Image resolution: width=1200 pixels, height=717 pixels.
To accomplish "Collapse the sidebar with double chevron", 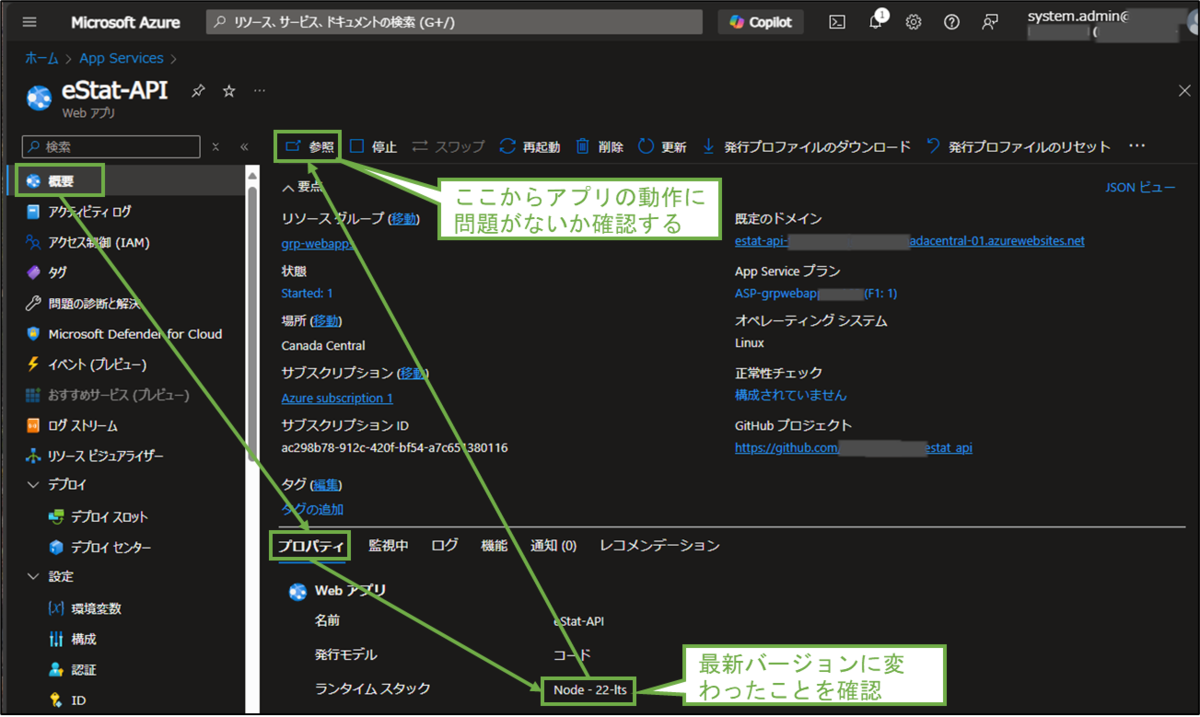I will click(244, 147).
